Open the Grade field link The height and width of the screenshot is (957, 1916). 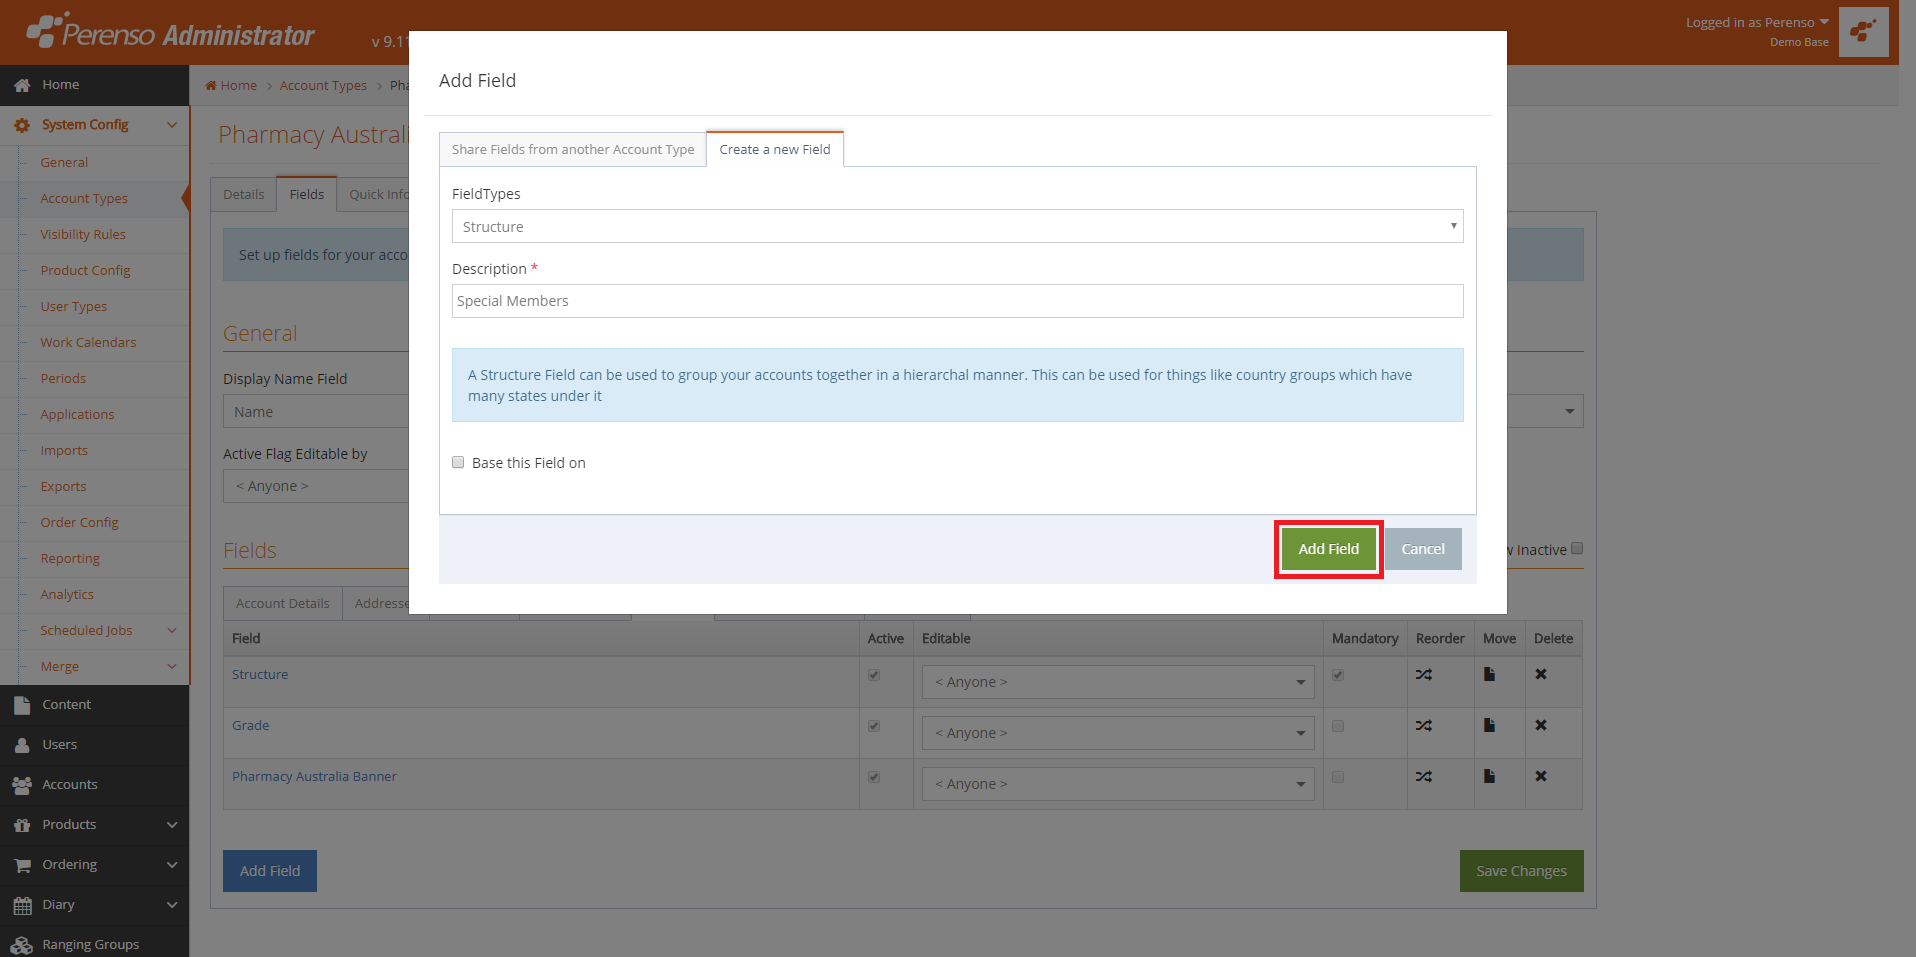[250, 726]
